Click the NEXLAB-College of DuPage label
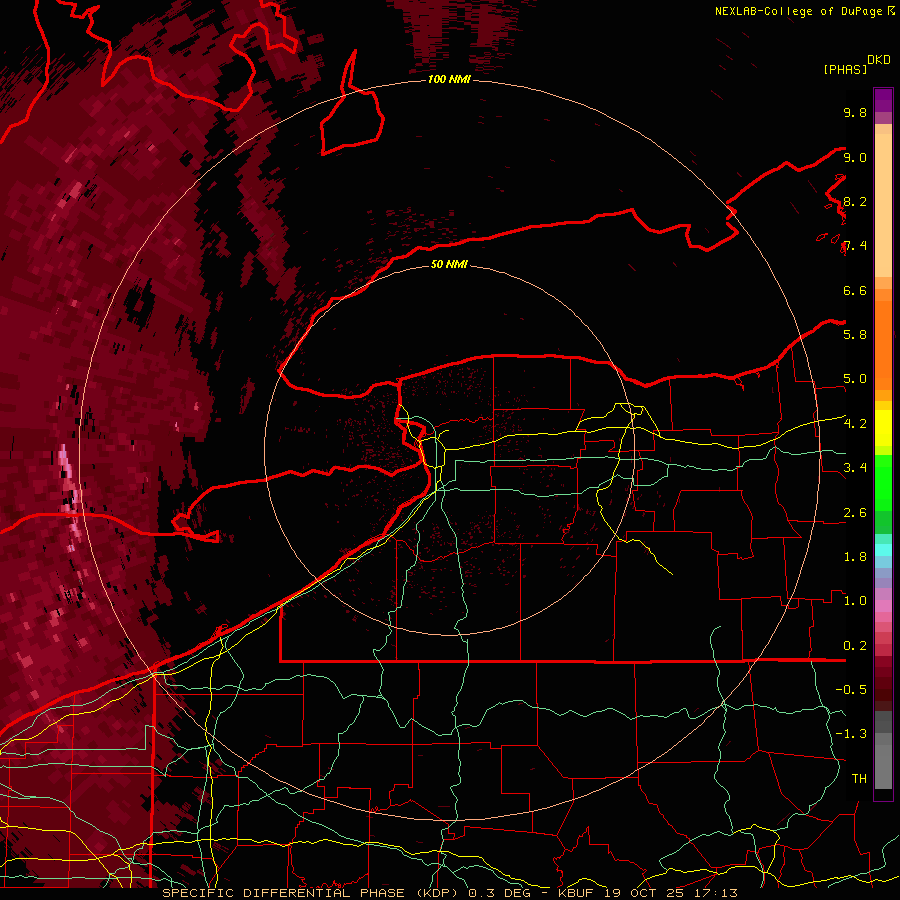Image resolution: width=900 pixels, height=900 pixels. 798,11
